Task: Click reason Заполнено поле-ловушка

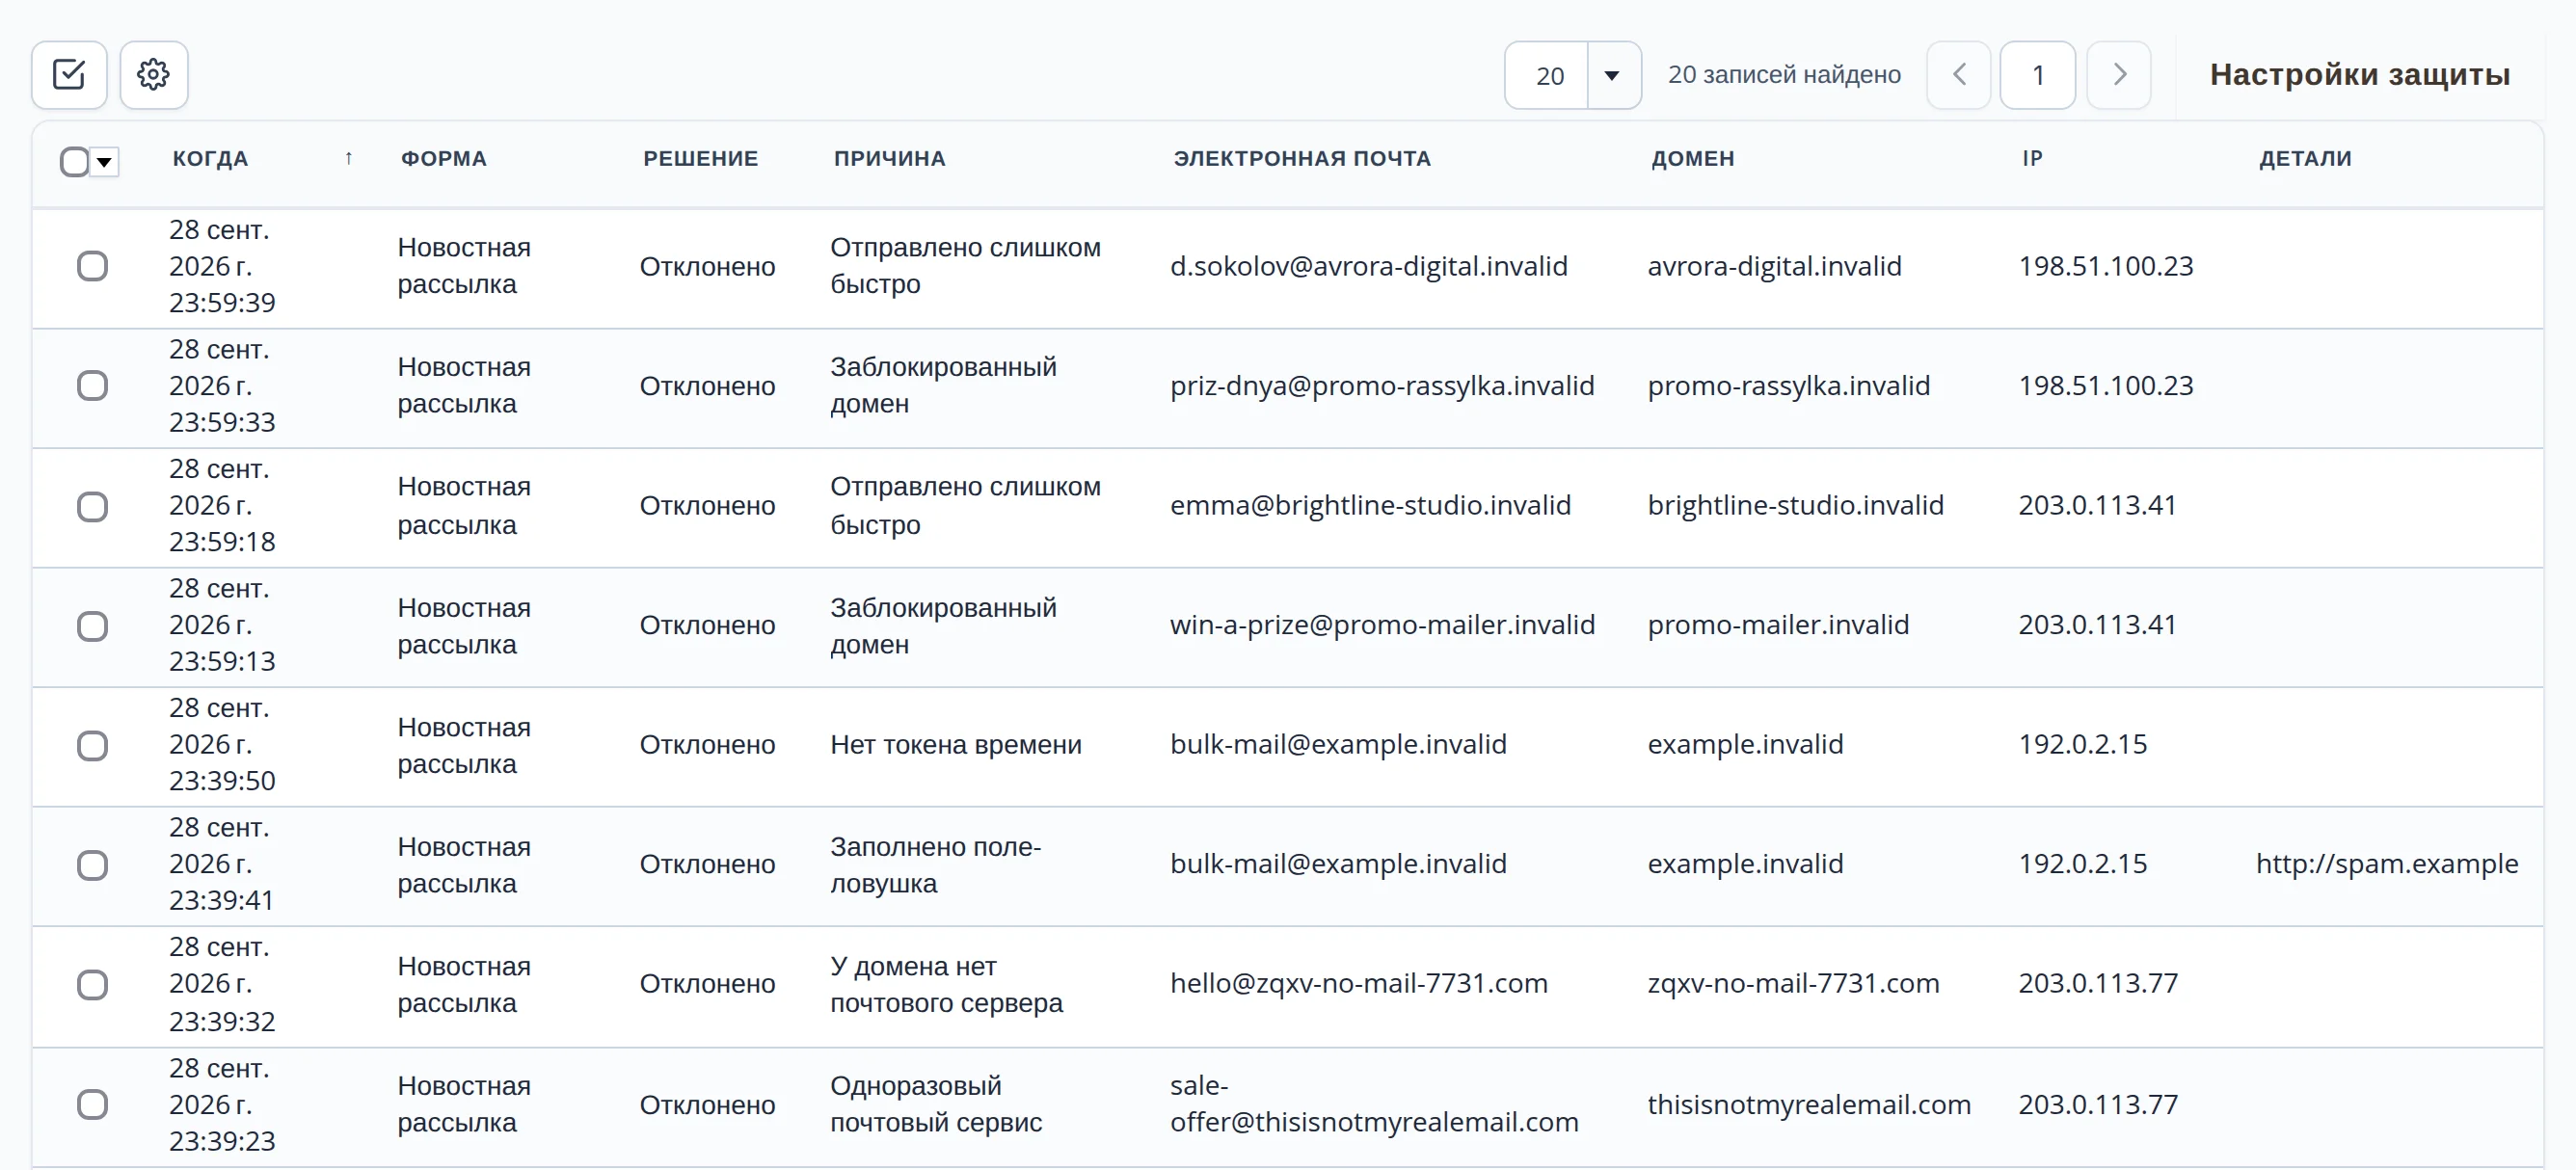Action: (936, 865)
